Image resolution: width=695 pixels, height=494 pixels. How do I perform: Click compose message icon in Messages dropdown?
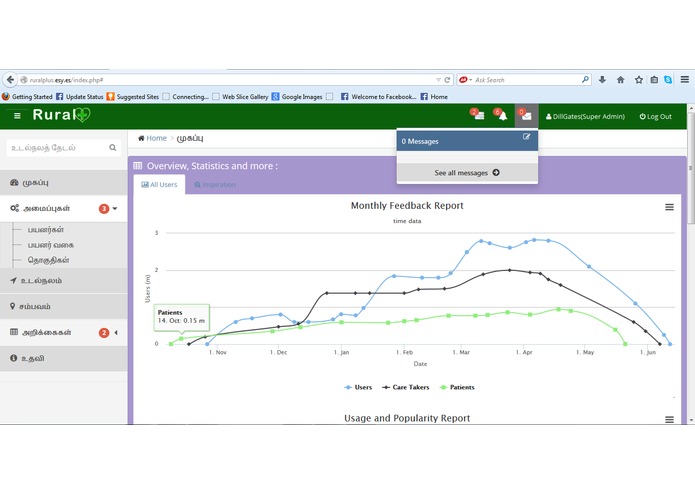point(526,137)
